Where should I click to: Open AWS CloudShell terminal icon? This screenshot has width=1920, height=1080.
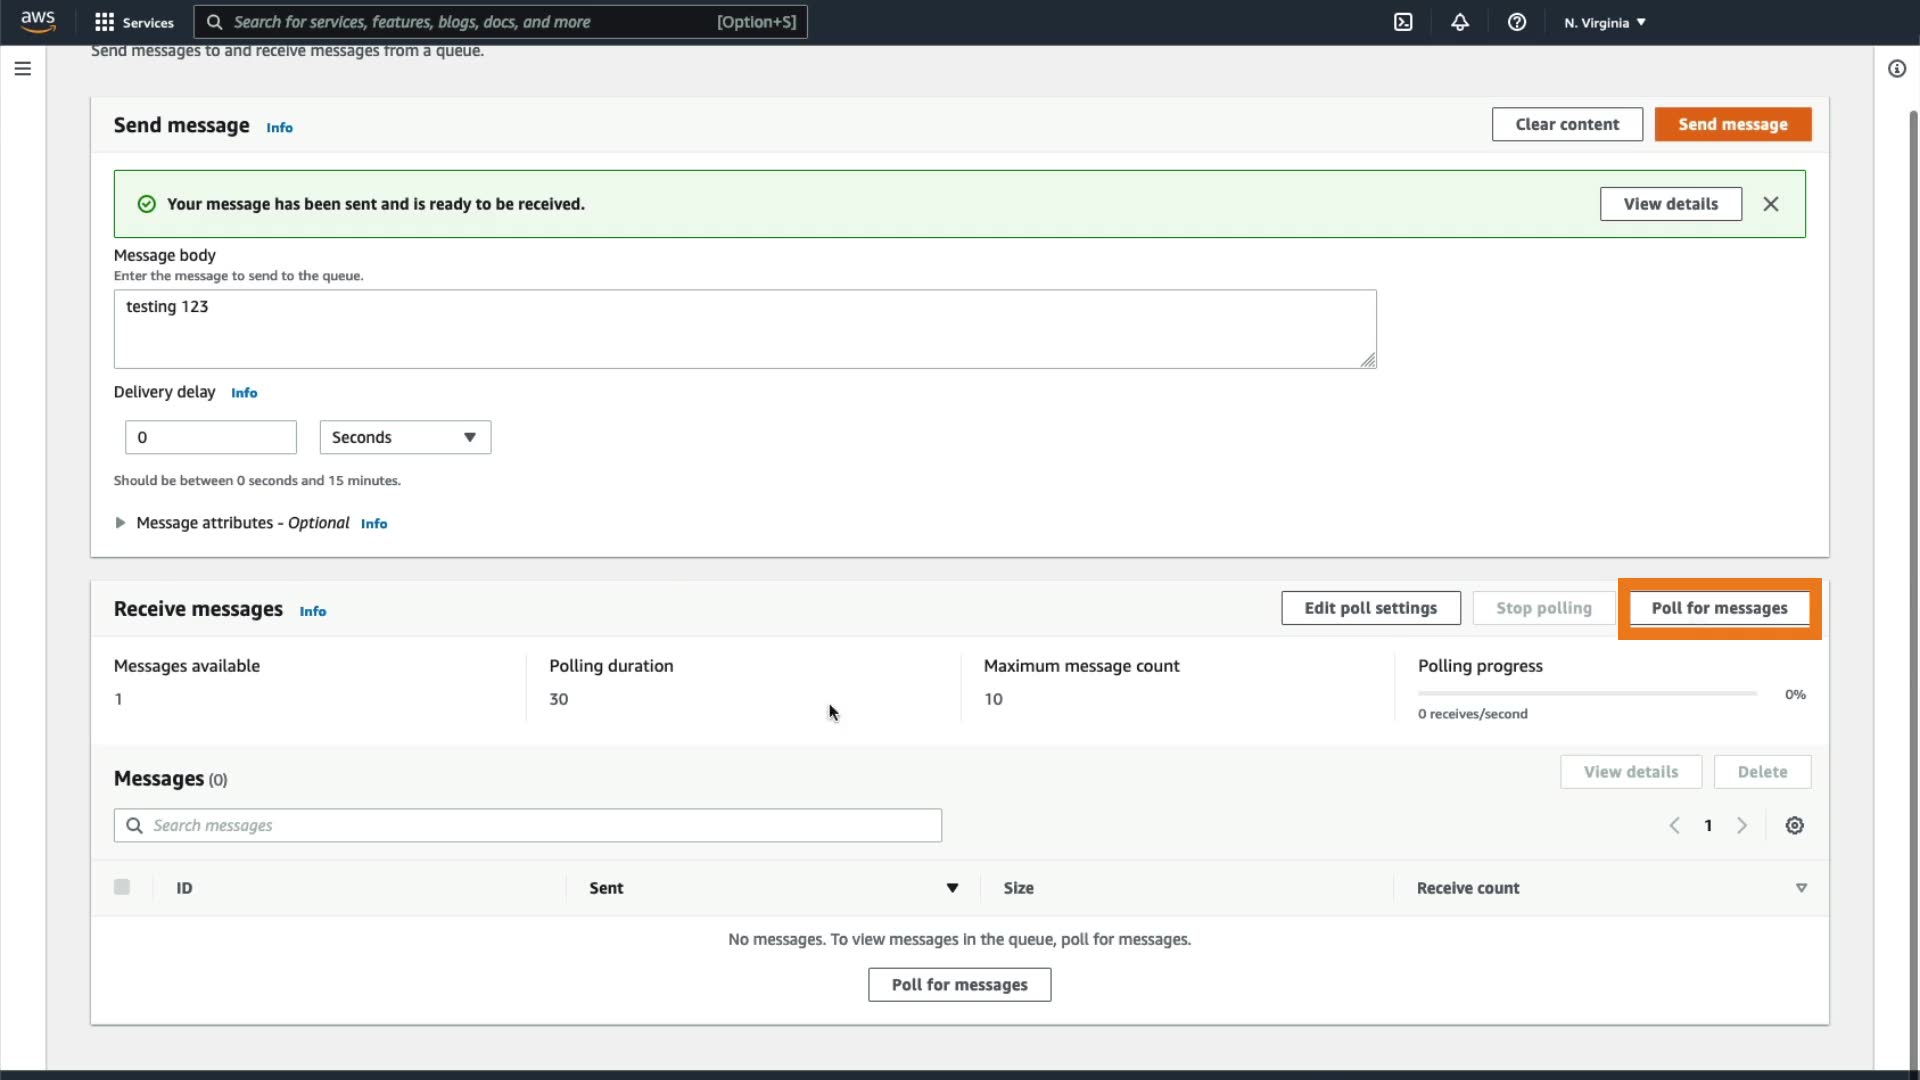(x=1403, y=22)
